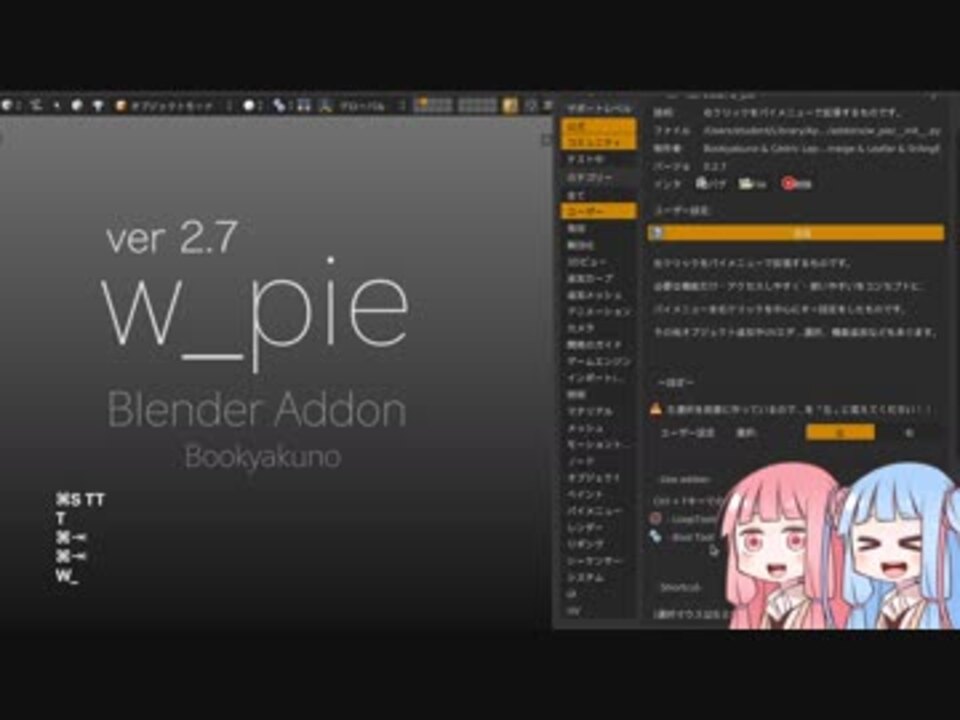The width and height of the screenshot is (960, 720).
Task: Click the second layer button block
Action: point(478,105)
